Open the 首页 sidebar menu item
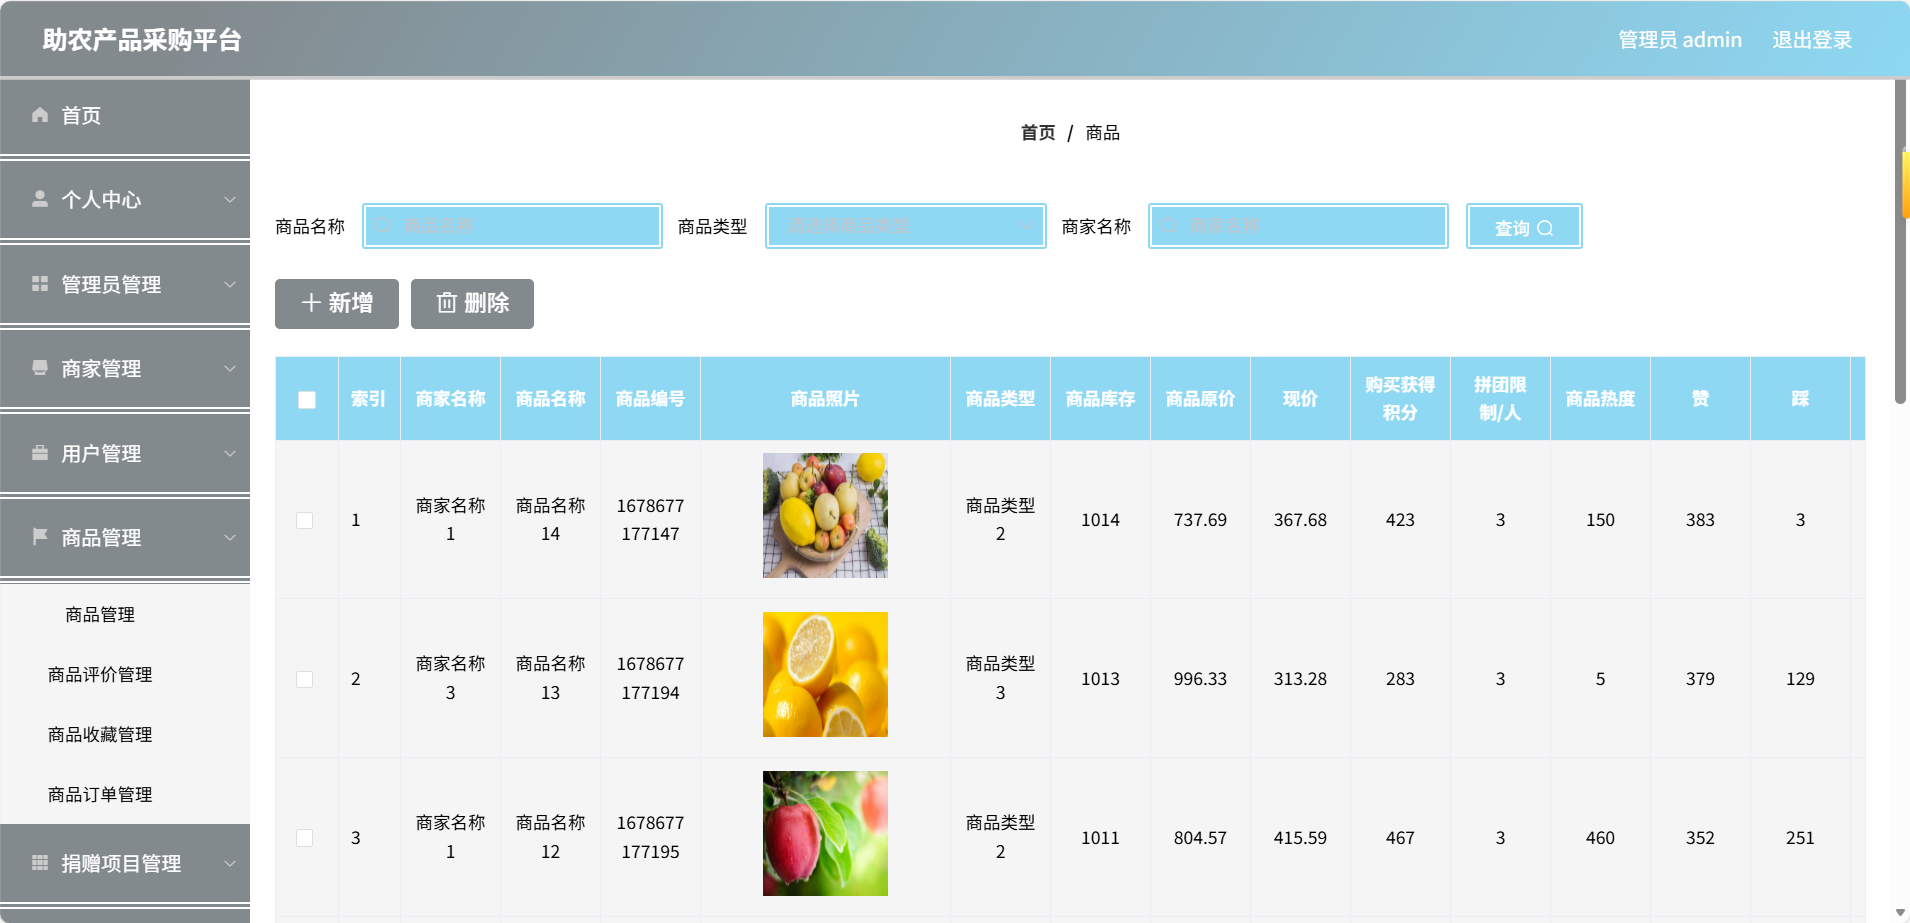The height and width of the screenshot is (923, 1910). pos(125,115)
